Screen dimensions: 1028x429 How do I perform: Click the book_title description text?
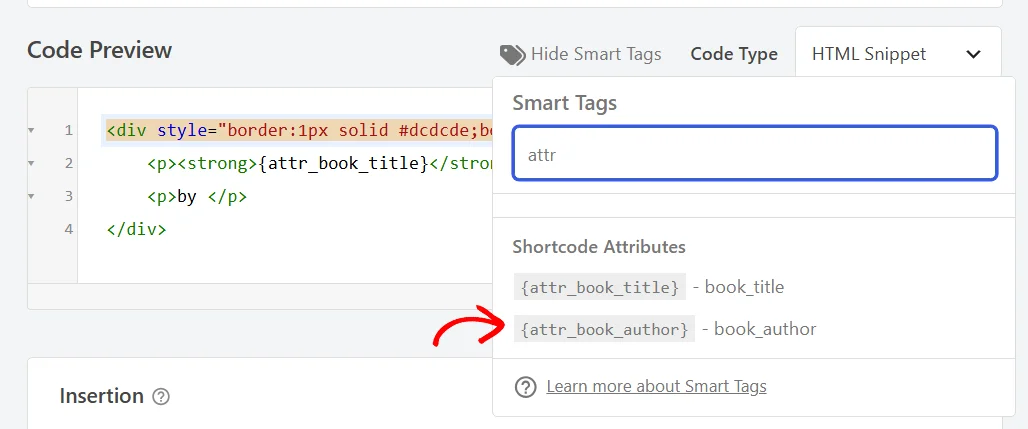coord(744,287)
